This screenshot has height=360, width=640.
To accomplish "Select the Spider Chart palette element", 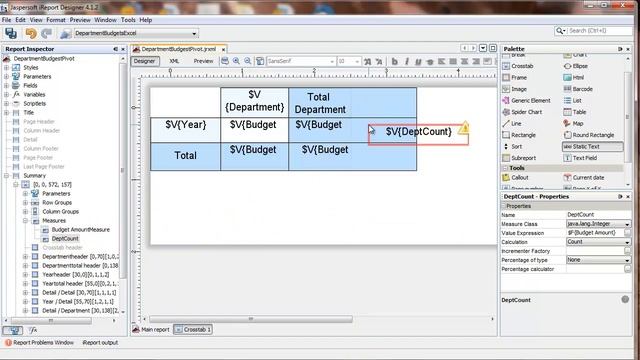I will (x=522, y=111).
